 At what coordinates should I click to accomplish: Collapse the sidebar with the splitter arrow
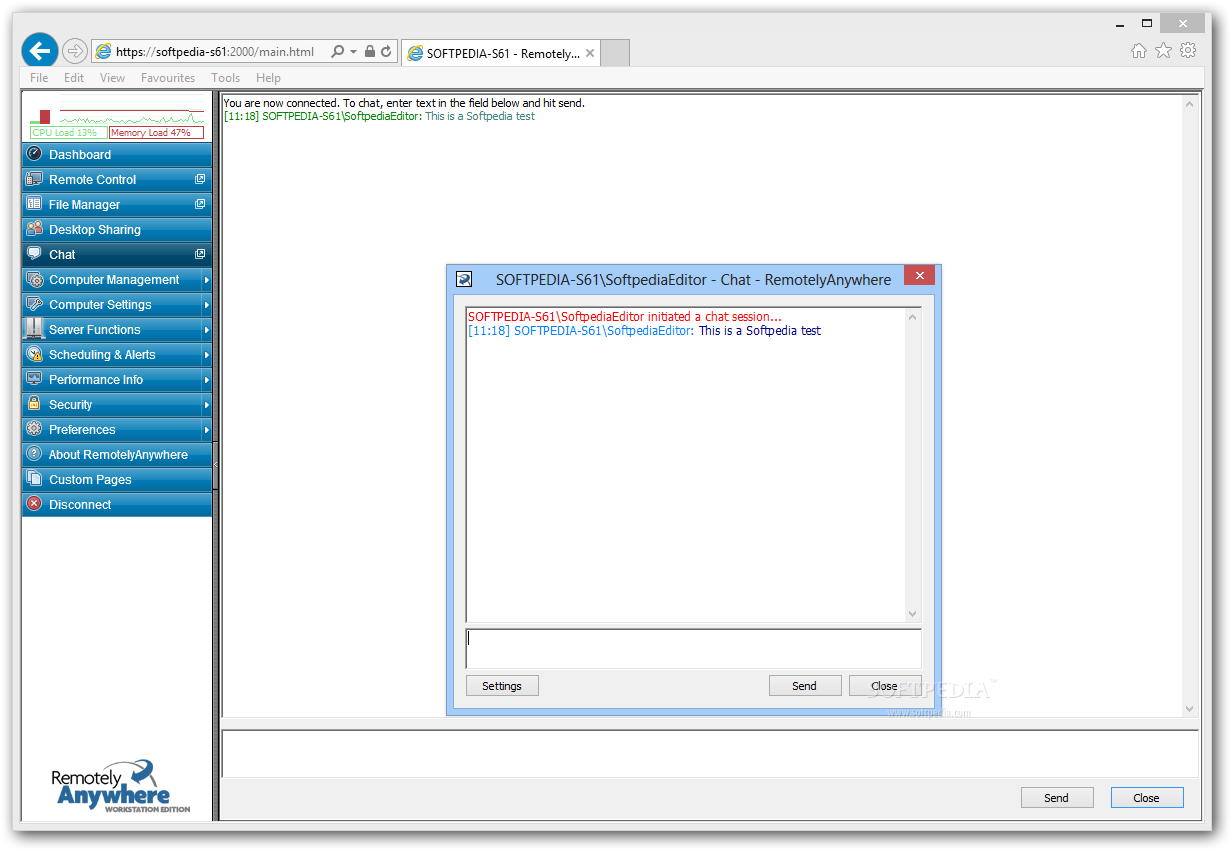pyautogui.click(x=216, y=465)
